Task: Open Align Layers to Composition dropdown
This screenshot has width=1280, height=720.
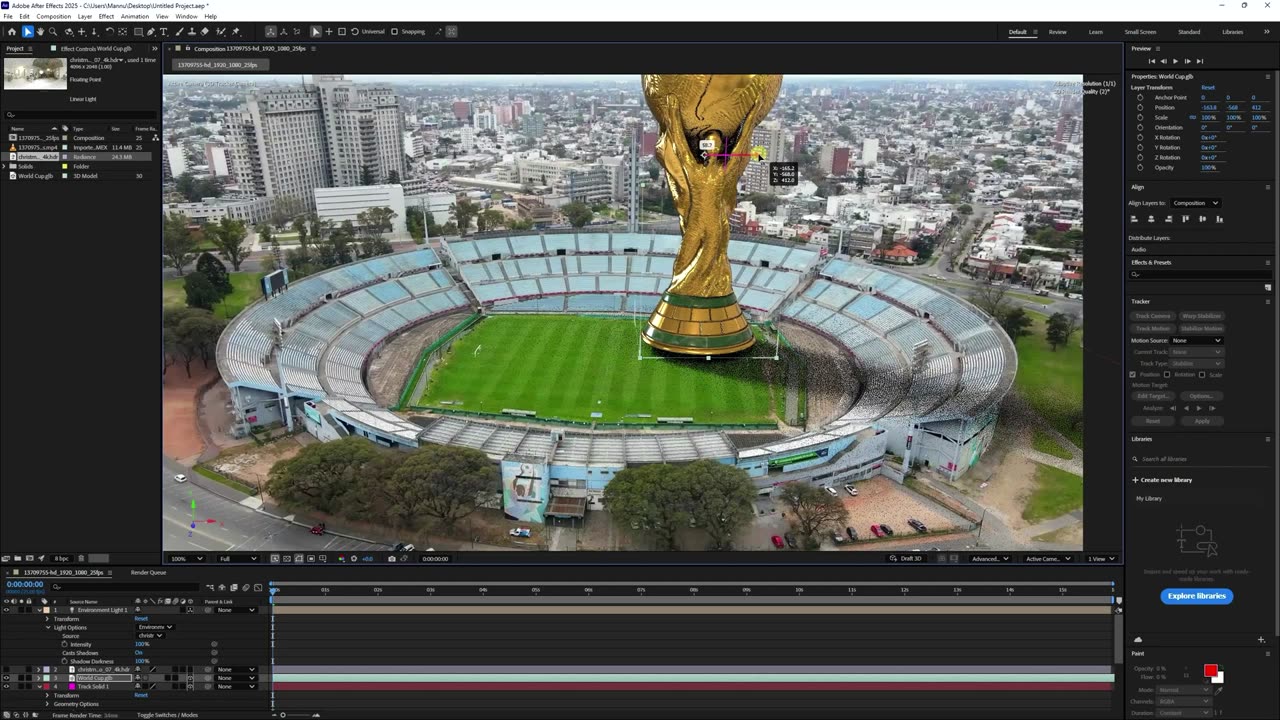Action: (x=1195, y=203)
